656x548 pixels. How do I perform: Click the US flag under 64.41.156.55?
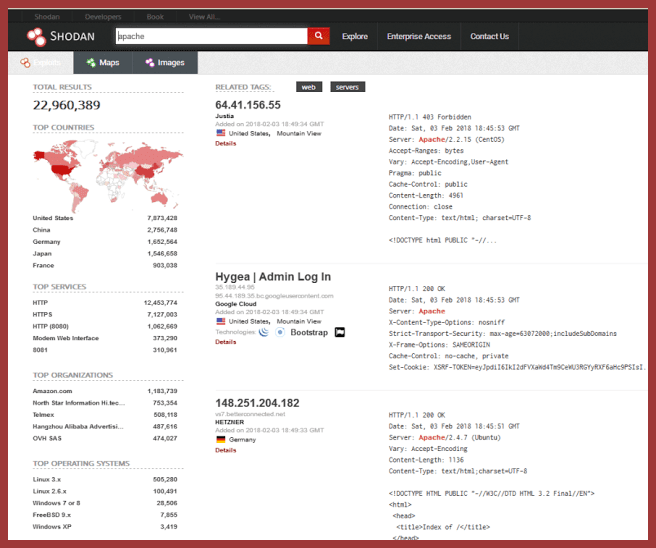[x=221, y=133]
